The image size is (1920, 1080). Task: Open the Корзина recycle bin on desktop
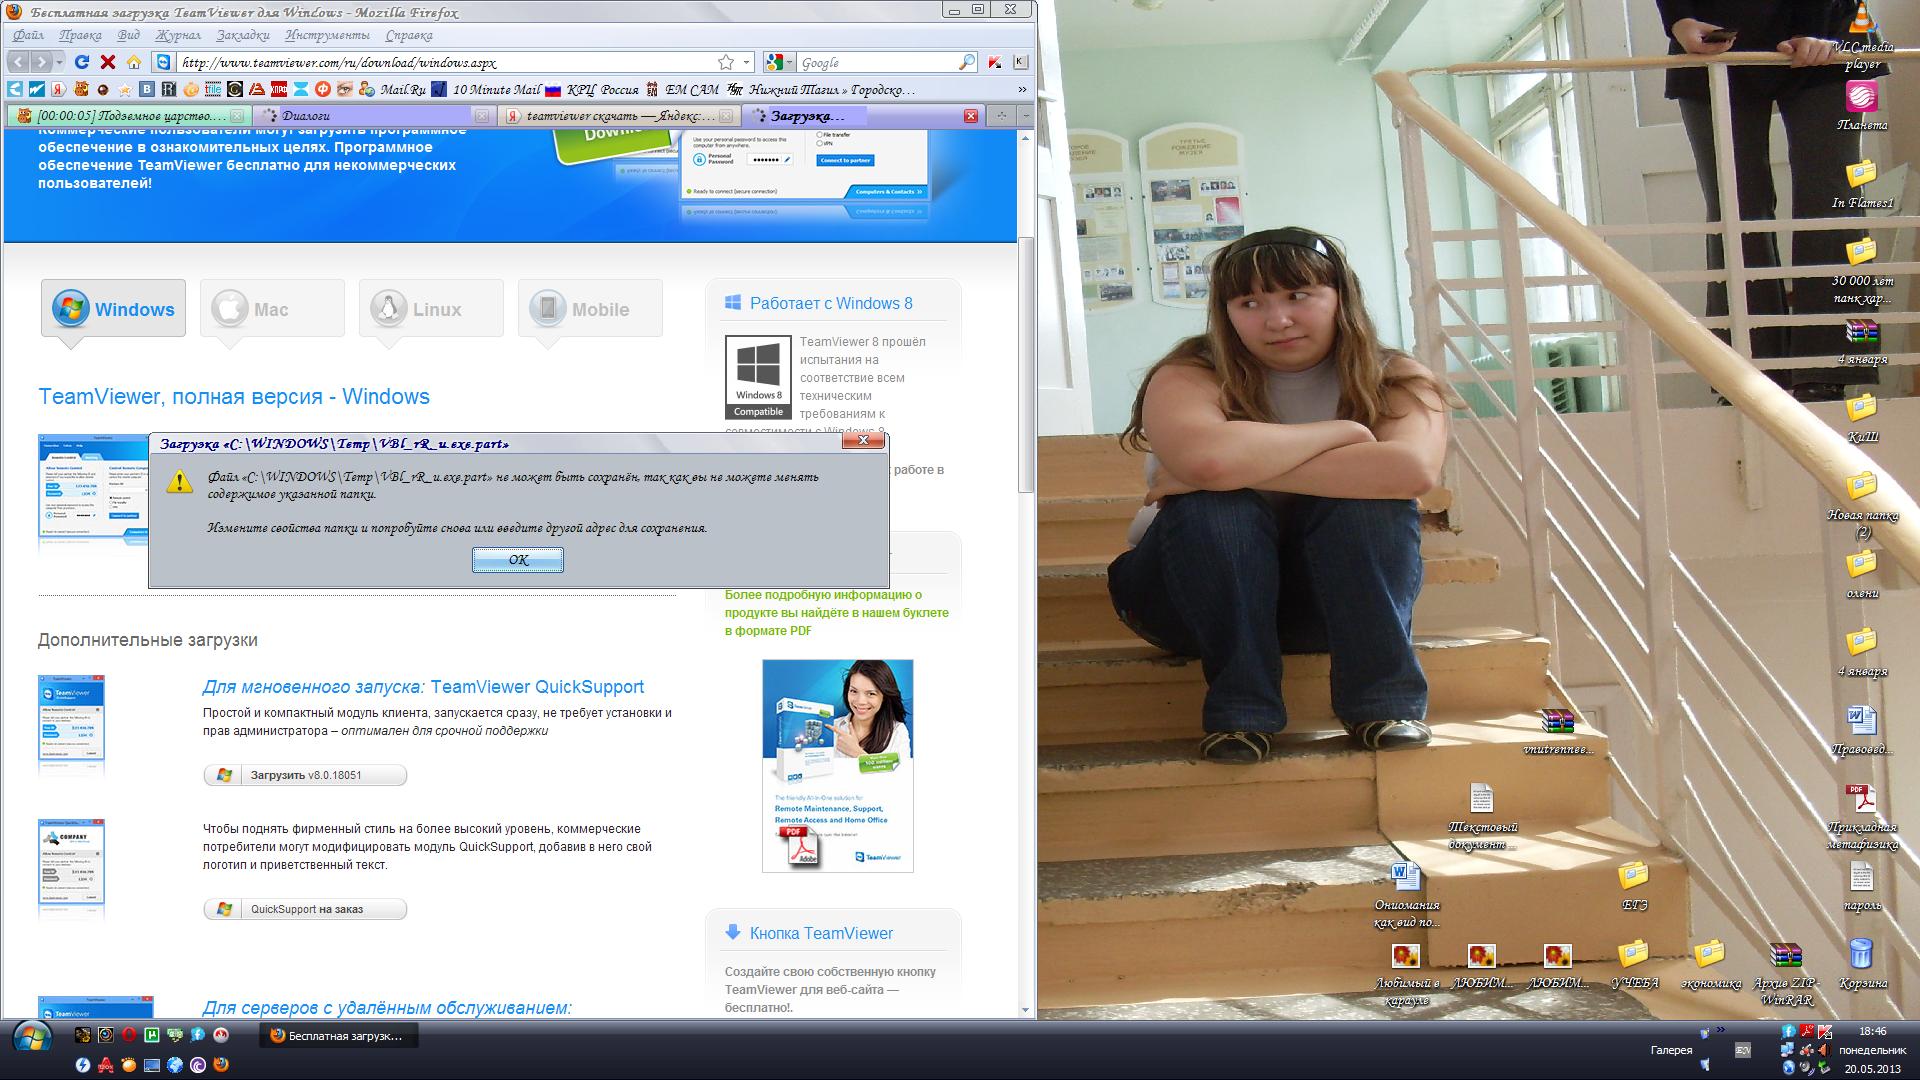(x=1862, y=962)
